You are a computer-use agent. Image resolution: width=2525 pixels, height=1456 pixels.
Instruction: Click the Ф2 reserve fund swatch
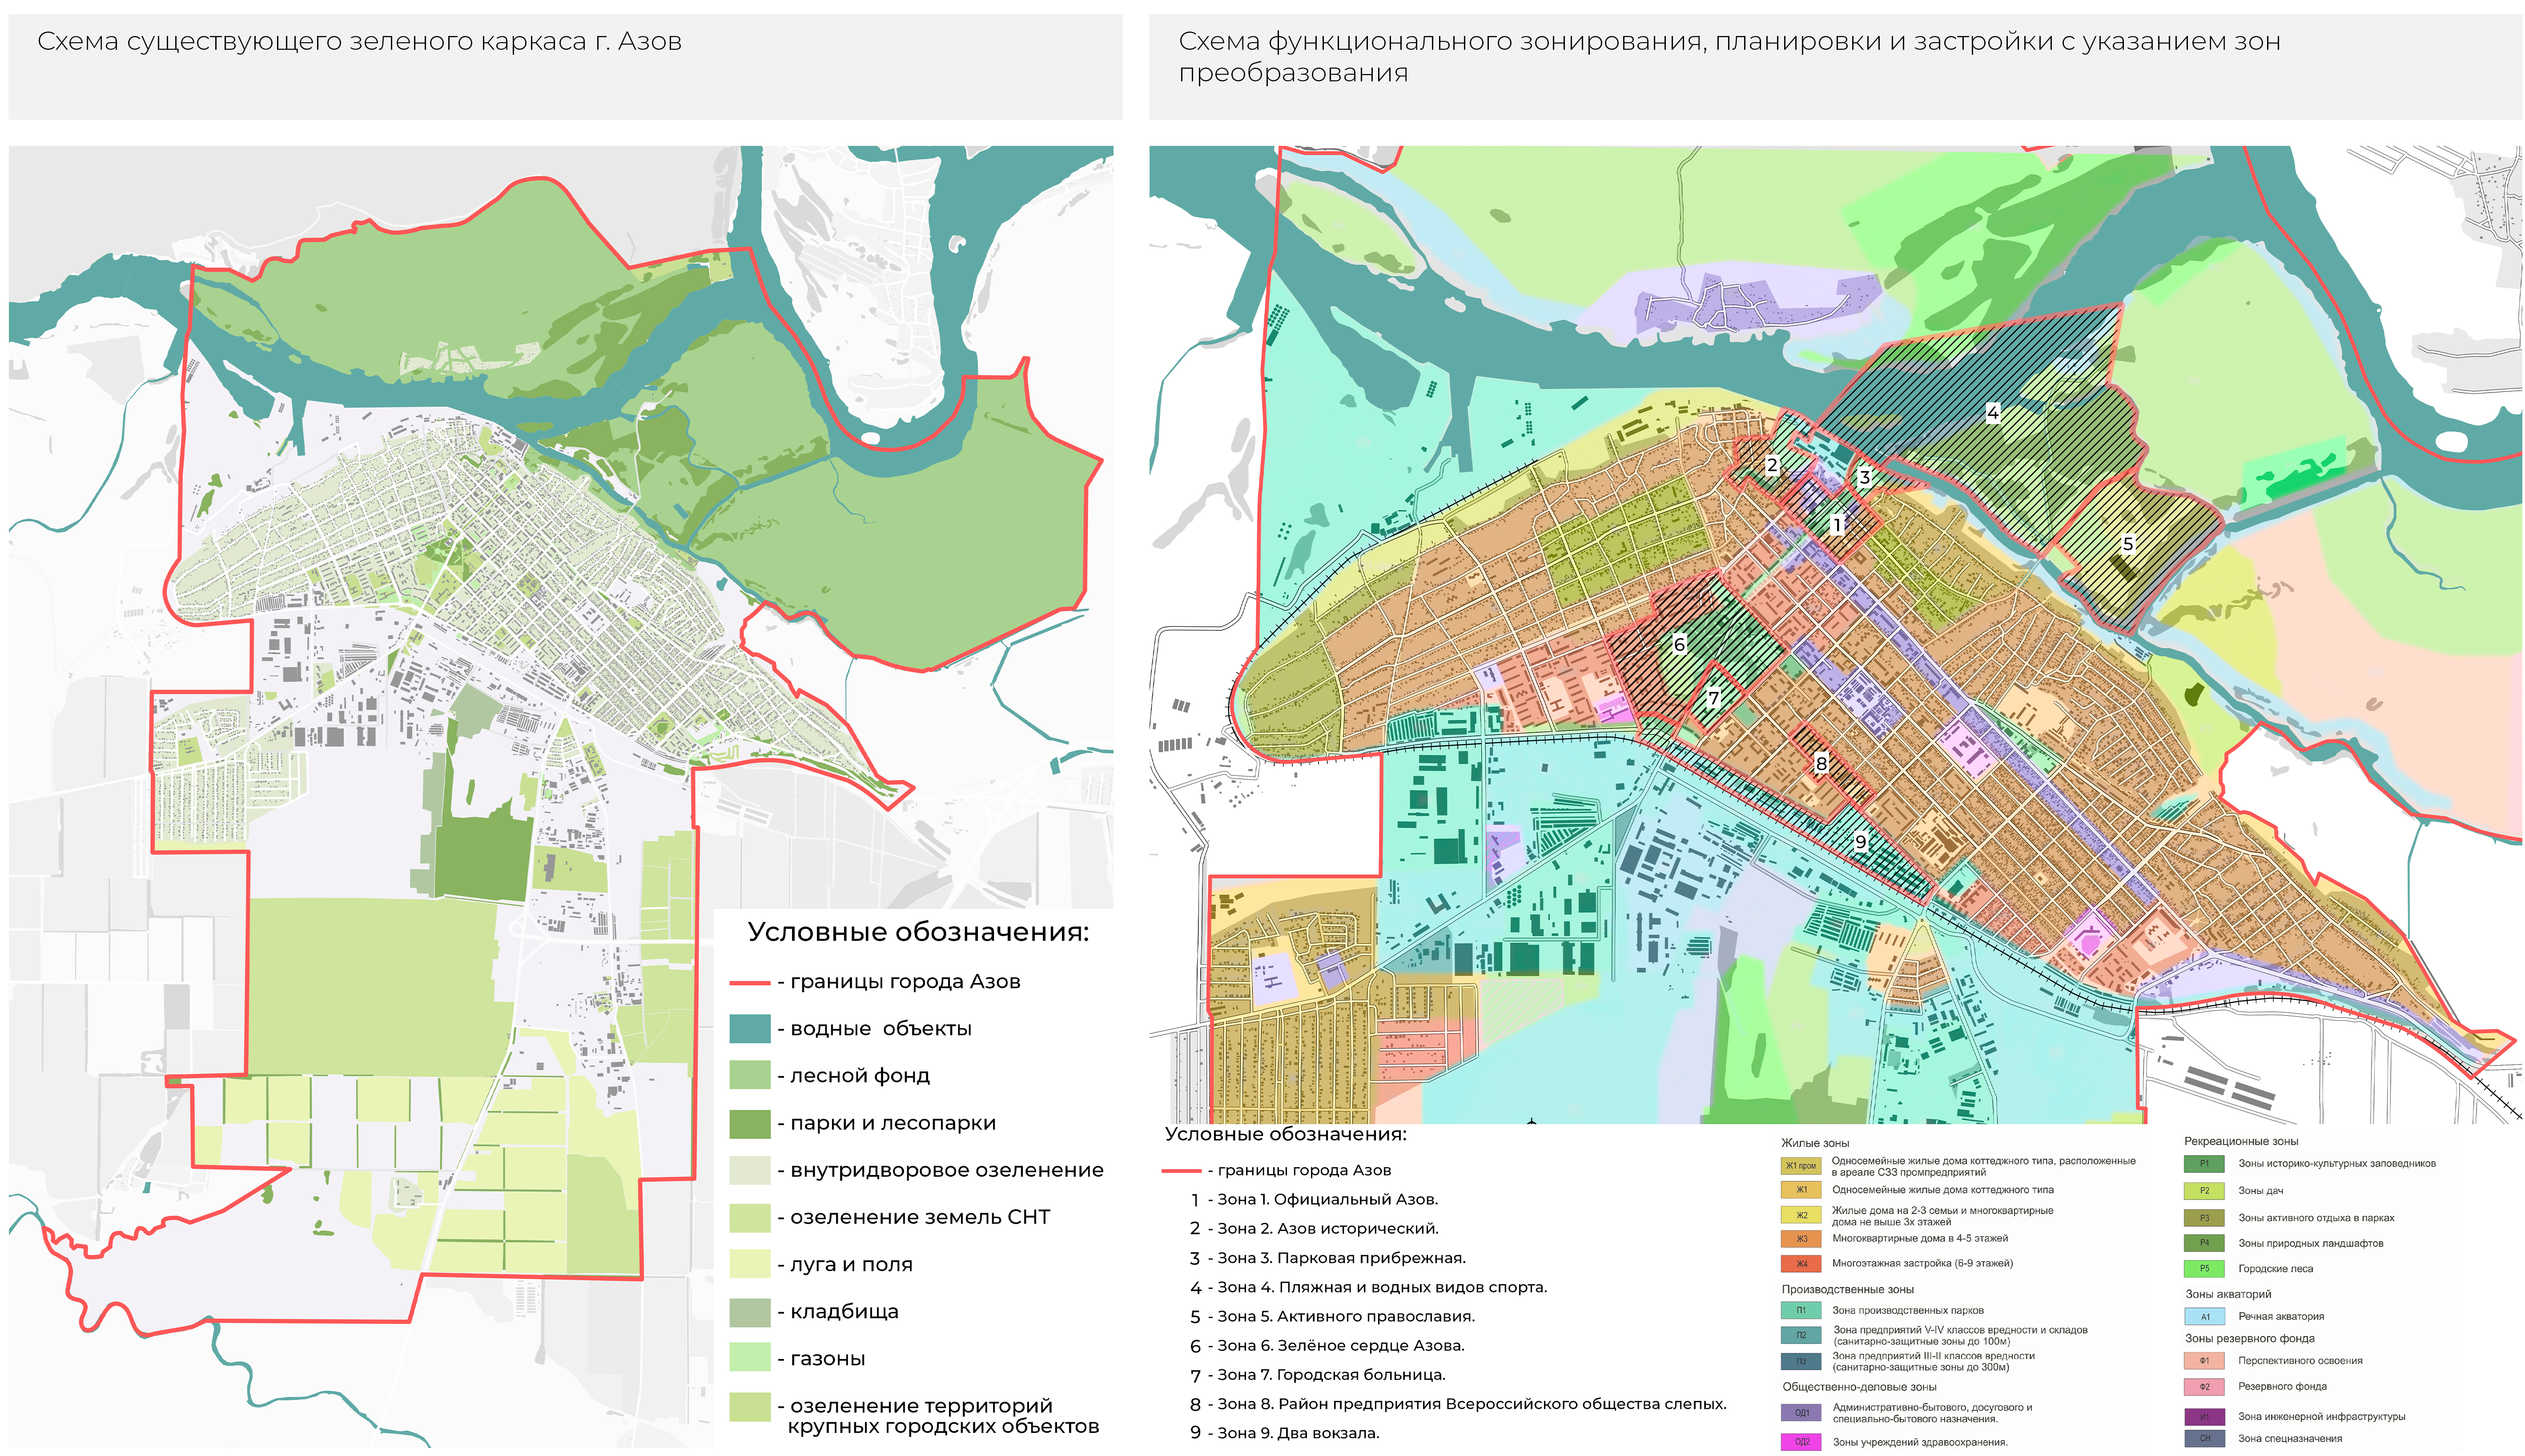click(2203, 1387)
